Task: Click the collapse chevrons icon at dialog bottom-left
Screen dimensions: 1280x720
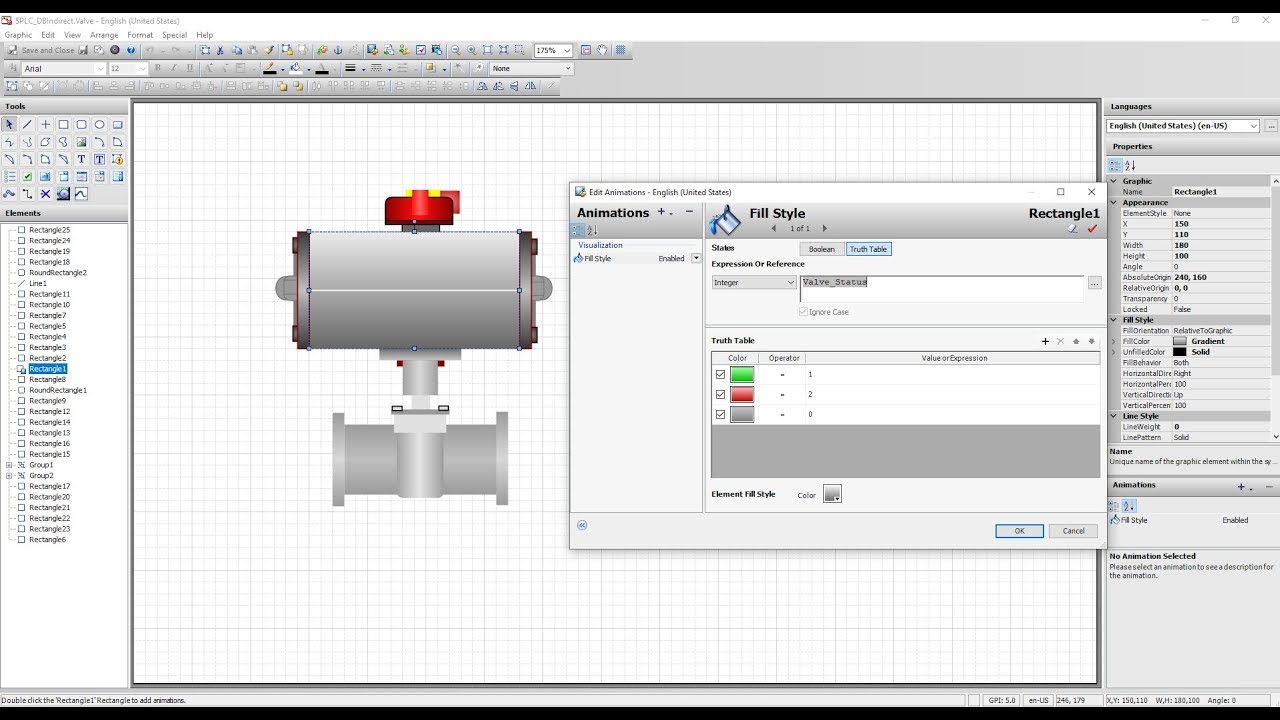Action: click(582, 525)
